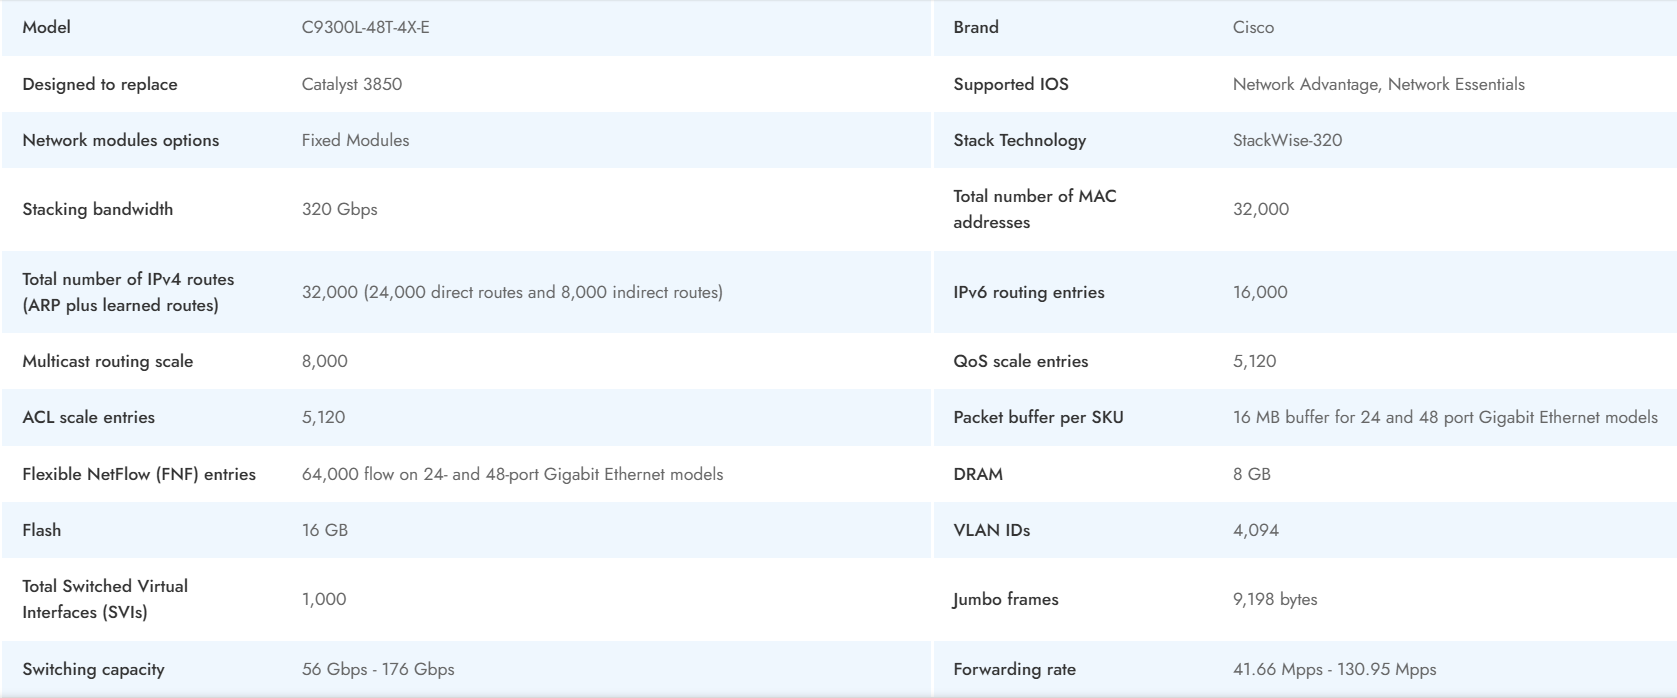1677x698 pixels.
Task: Select the IPv4 routes value with direct routes
Action: click(512, 292)
